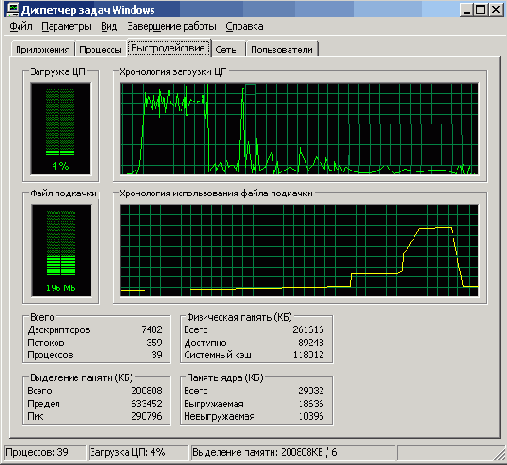
Task: Open the Вид menu
Action: click(x=109, y=26)
